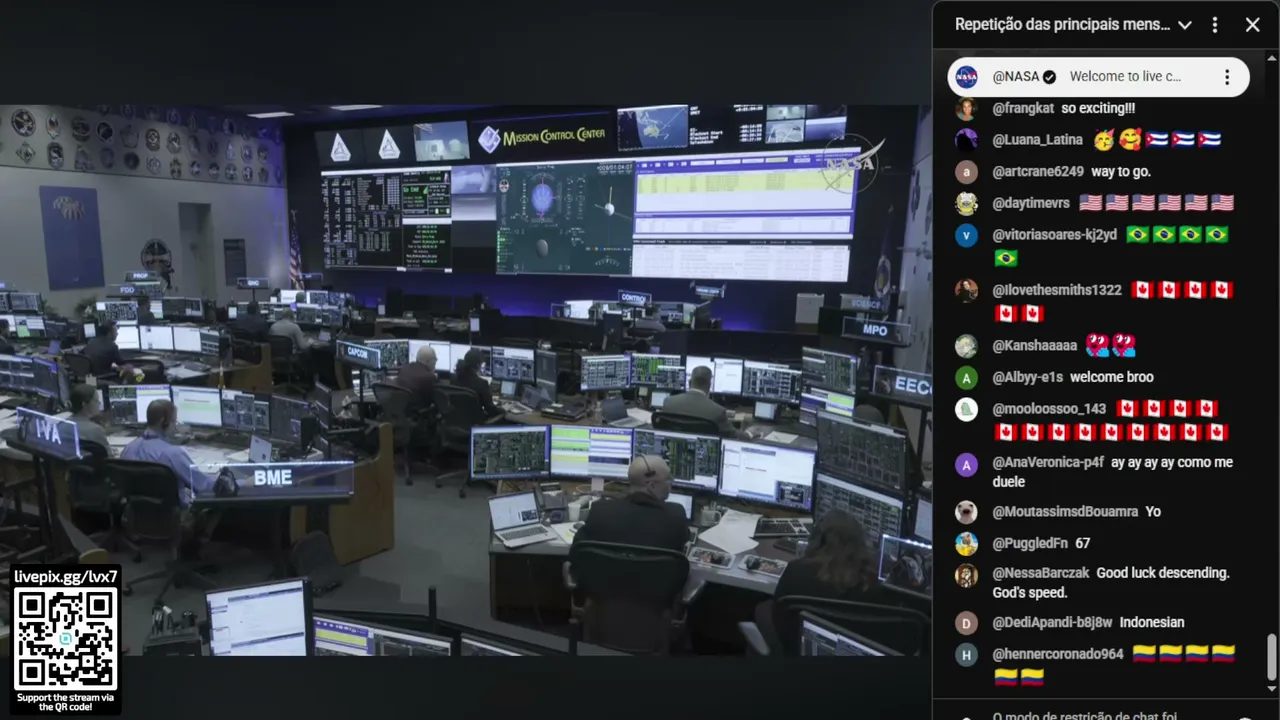
Task: Click the Mission Control live video player
Action: 466,380
